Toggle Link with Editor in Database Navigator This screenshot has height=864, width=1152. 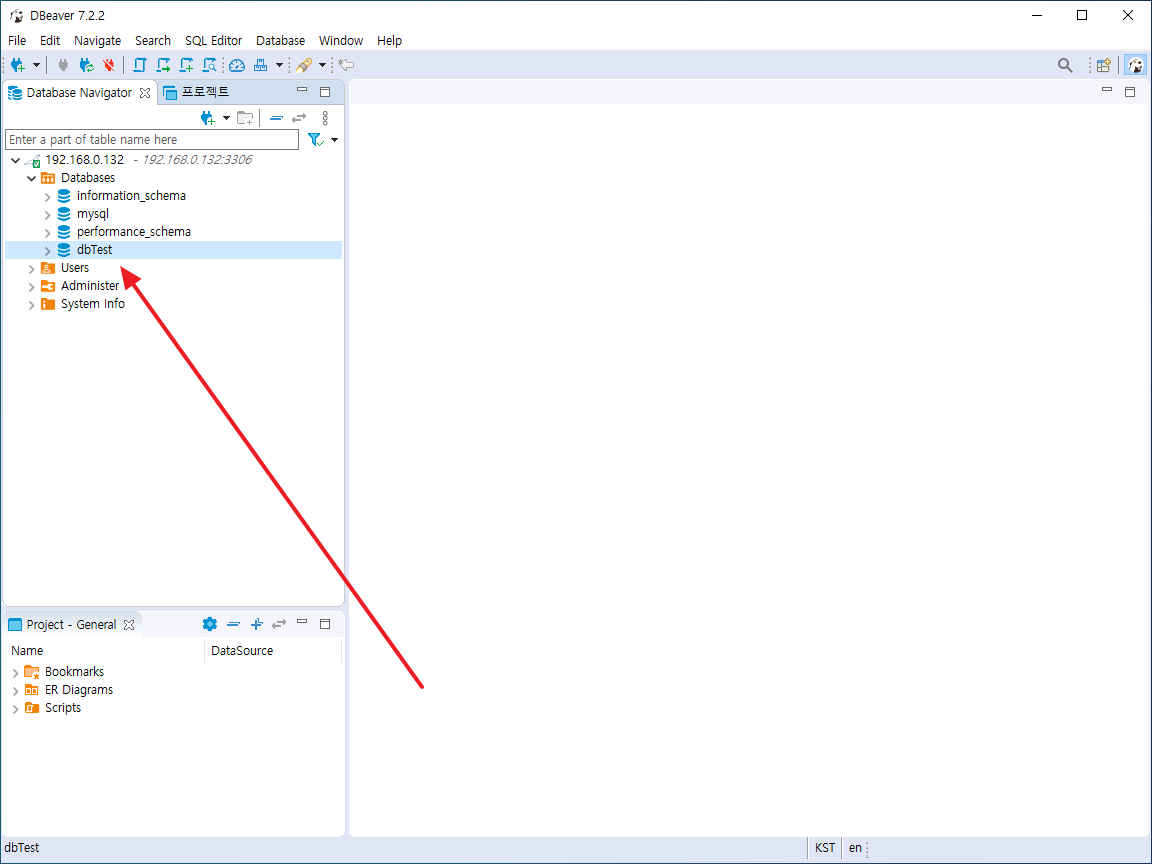coord(299,118)
